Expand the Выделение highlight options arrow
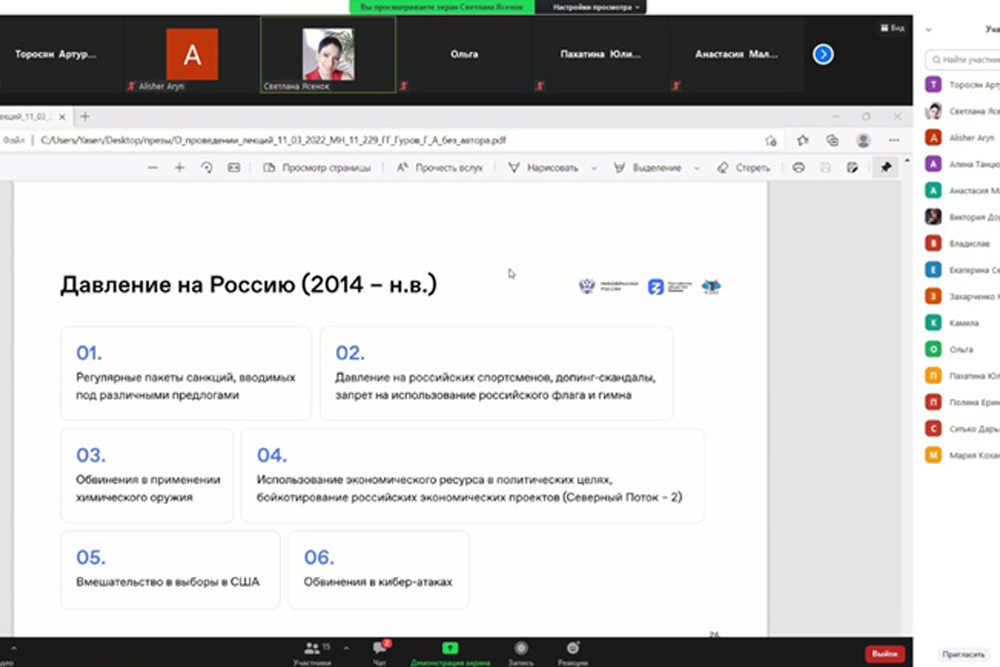 696,168
